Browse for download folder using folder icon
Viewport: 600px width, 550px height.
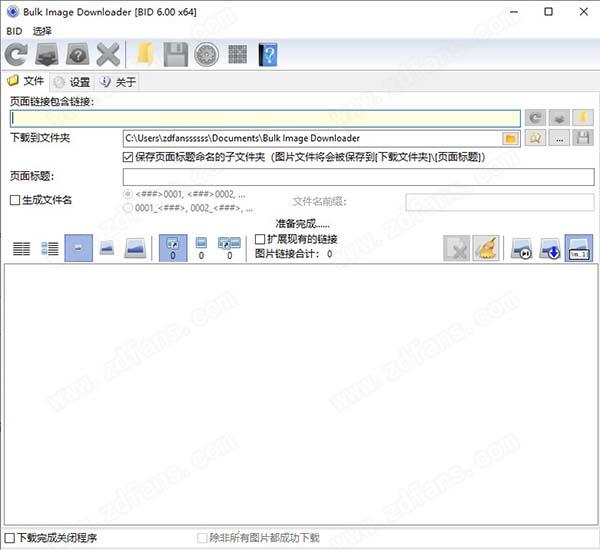point(510,139)
